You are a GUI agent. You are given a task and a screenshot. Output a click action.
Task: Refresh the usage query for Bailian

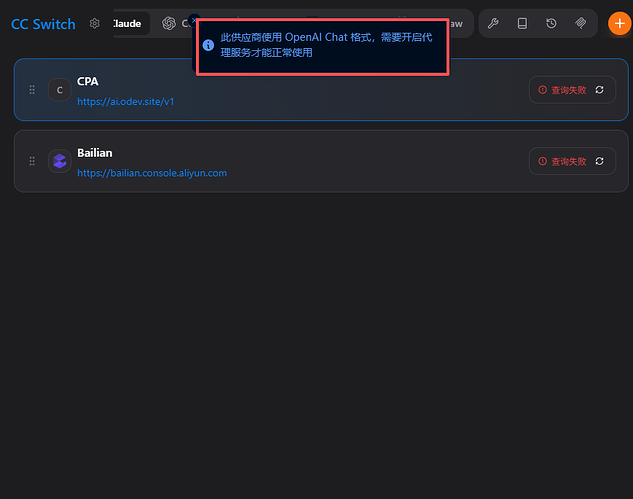point(599,161)
